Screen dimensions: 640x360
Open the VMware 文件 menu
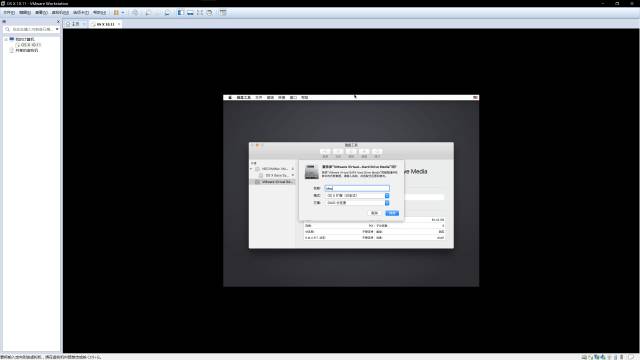pos(9,13)
